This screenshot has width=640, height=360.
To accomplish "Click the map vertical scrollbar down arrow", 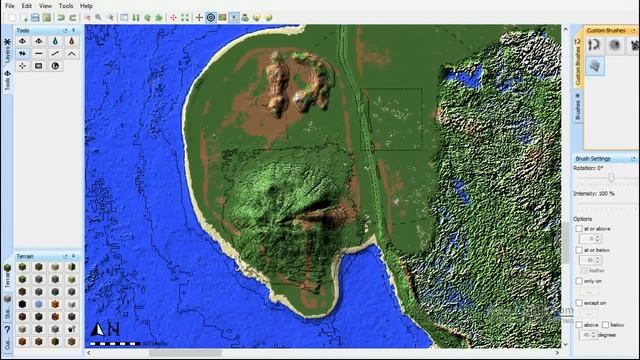I will tap(565, 344).
